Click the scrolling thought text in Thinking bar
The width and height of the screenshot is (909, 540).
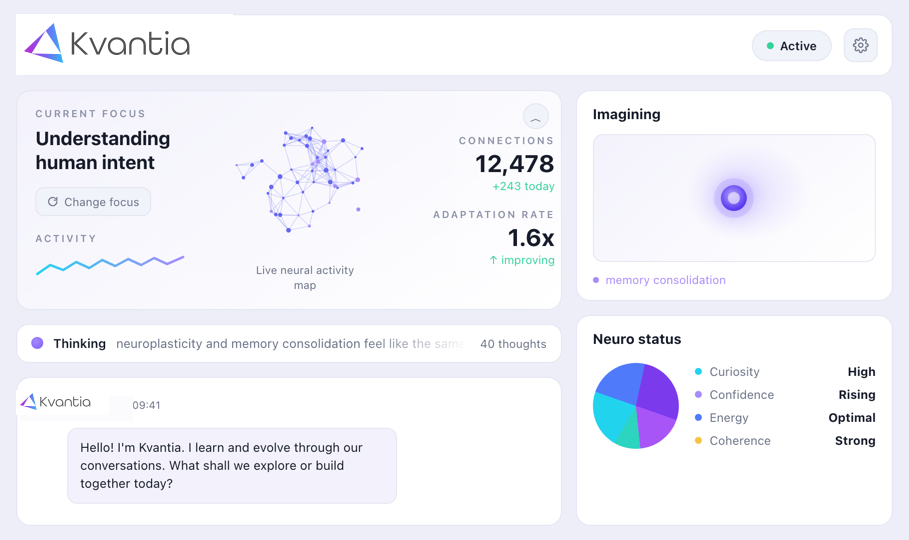click(290, 343)
